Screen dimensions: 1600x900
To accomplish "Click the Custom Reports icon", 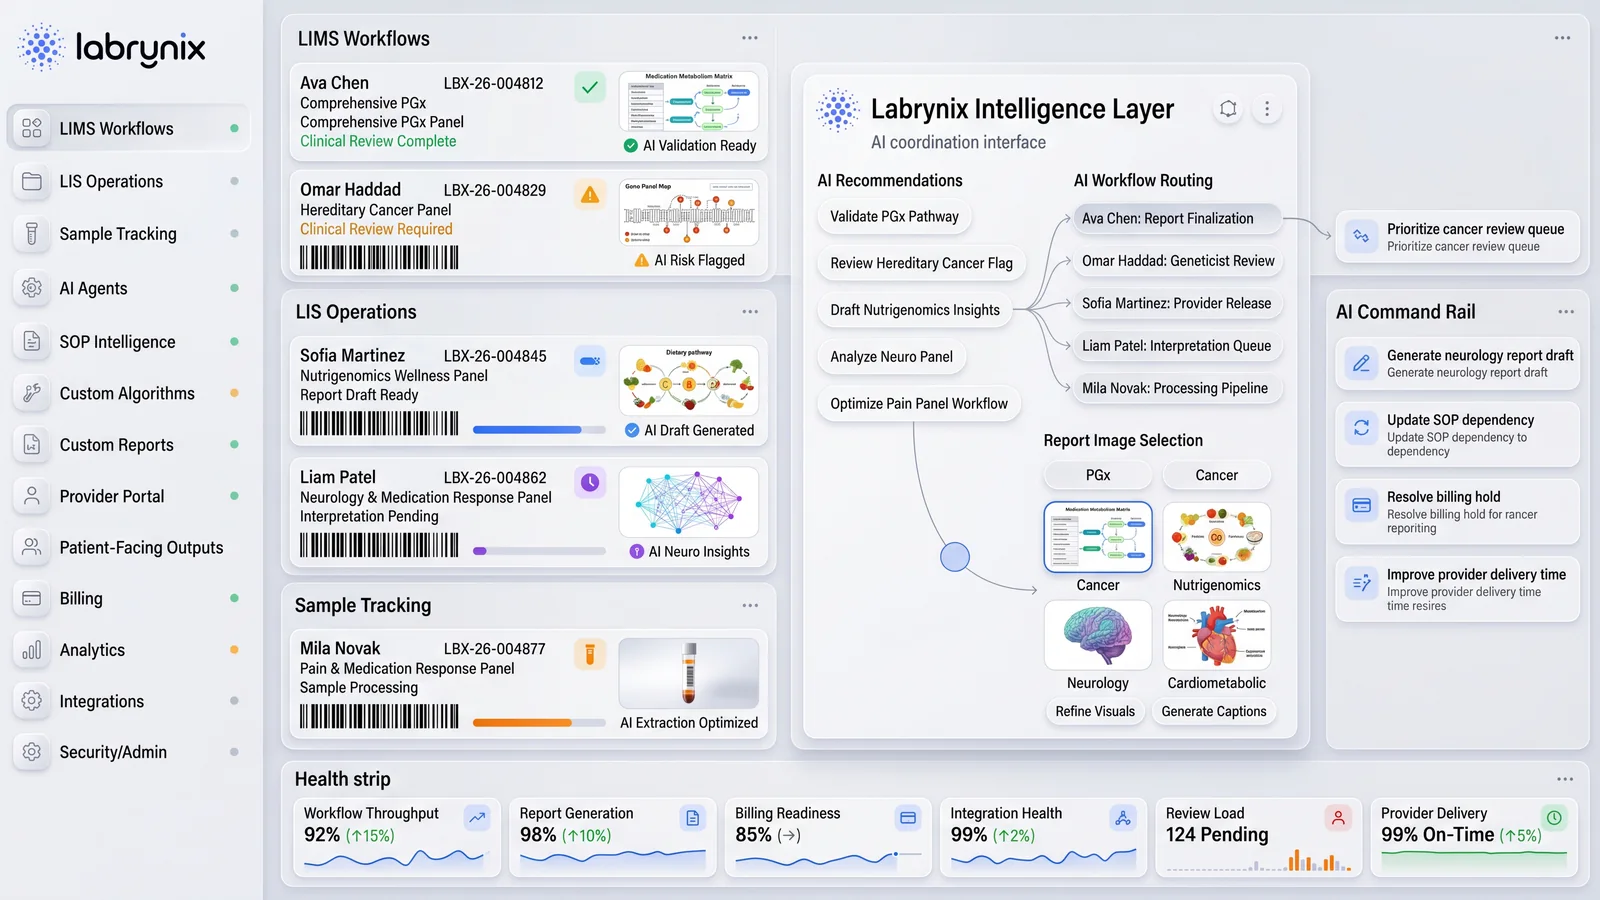I will pyautogui.click(x=32, y=445).
